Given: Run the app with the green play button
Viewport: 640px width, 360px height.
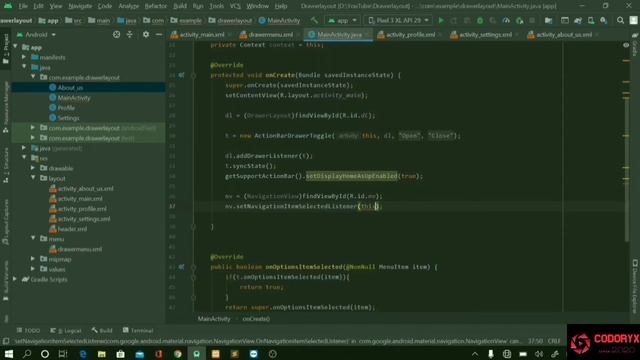Looking at the screenshot, I should click(441, 20).
